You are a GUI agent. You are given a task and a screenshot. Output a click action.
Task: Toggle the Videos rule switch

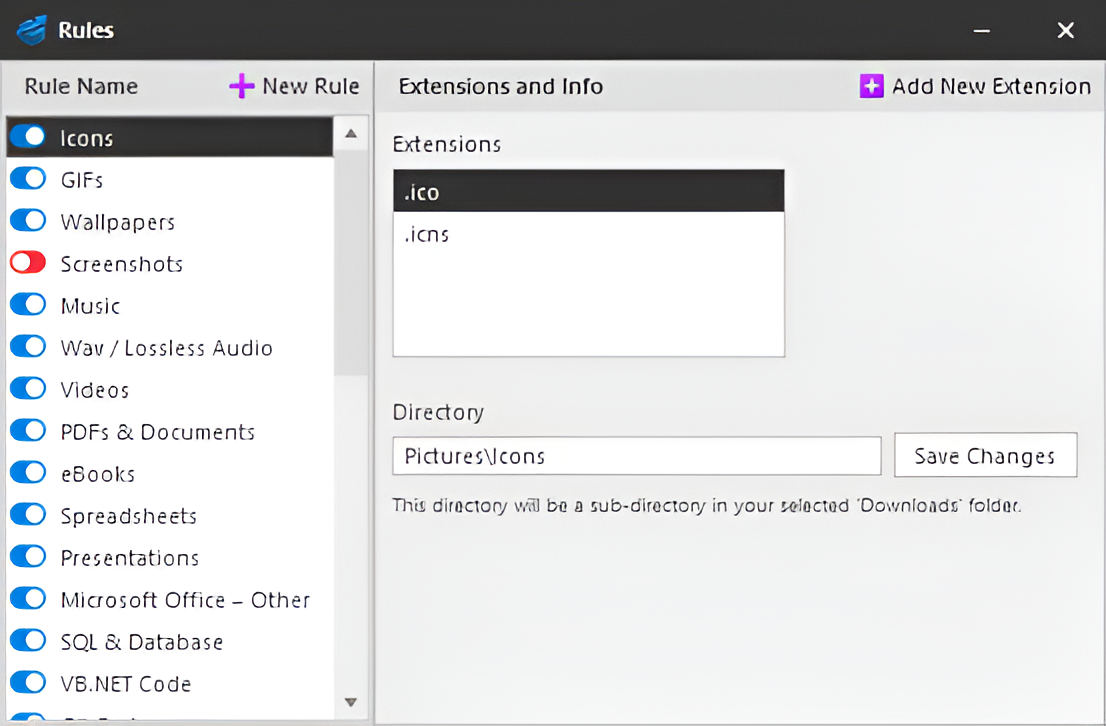(28, 388)
